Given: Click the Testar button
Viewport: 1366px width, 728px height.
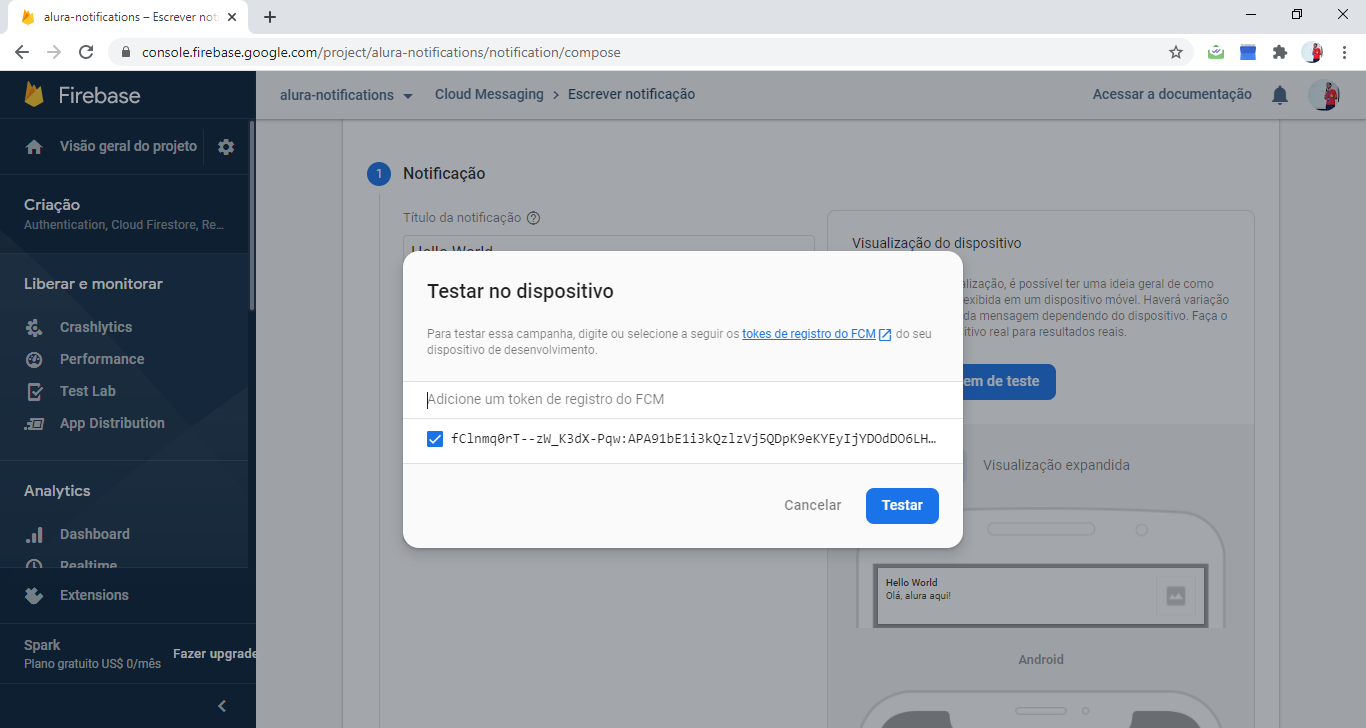Looking at the screenshot, I should click(902, 505).
